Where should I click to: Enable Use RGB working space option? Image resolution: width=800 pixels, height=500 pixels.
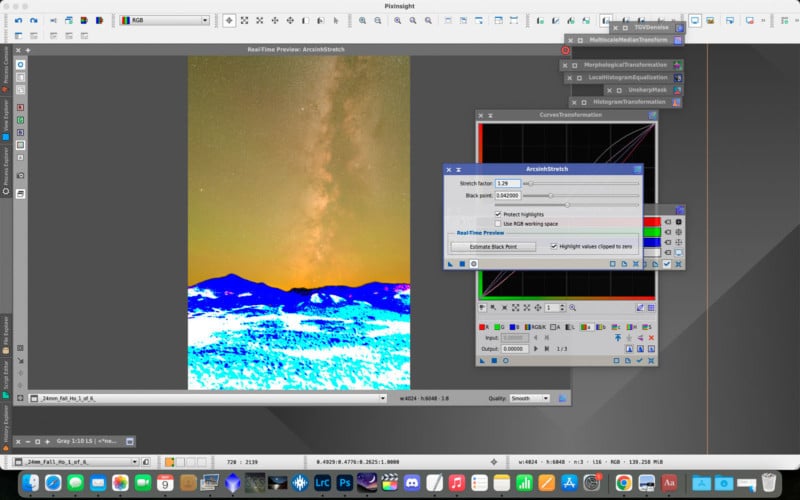pos(498,223)
